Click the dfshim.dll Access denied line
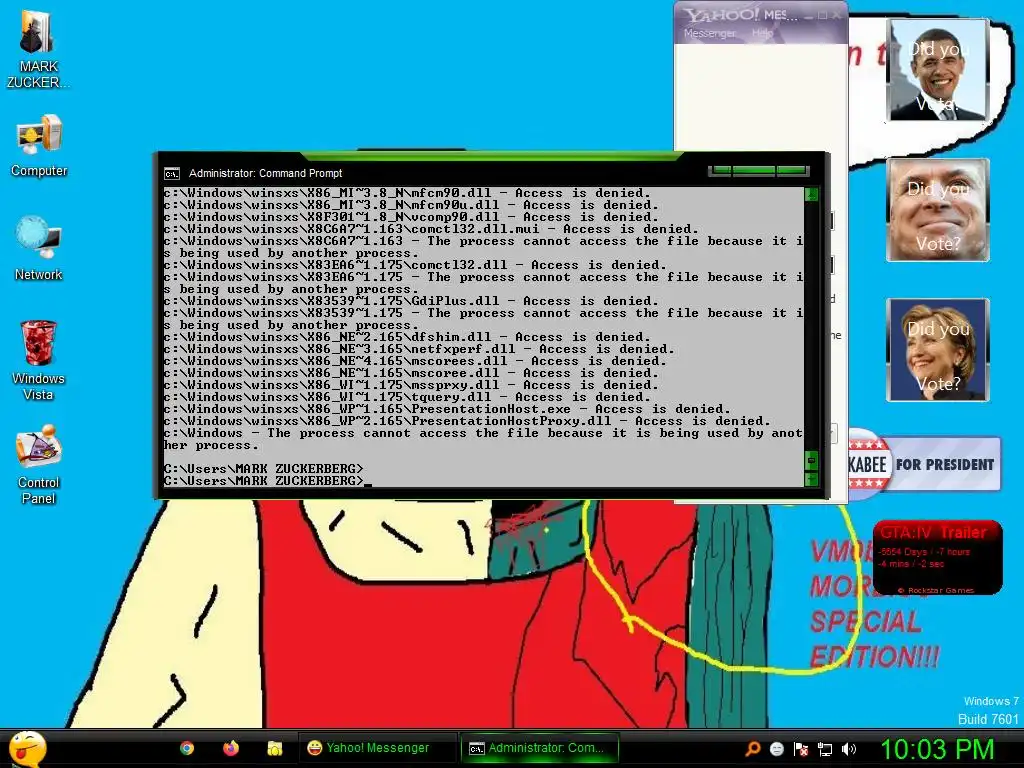The image size is (1024, 768). 407,337
